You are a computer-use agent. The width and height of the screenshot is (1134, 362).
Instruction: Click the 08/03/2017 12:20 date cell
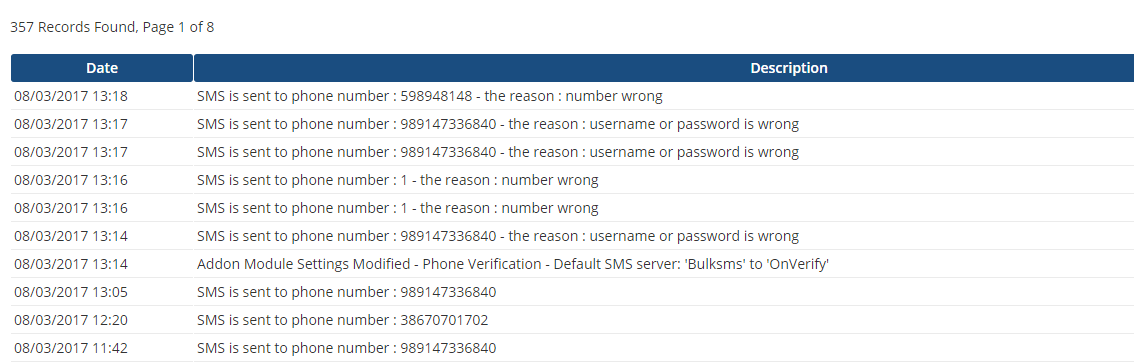click(x=71, y=320)
